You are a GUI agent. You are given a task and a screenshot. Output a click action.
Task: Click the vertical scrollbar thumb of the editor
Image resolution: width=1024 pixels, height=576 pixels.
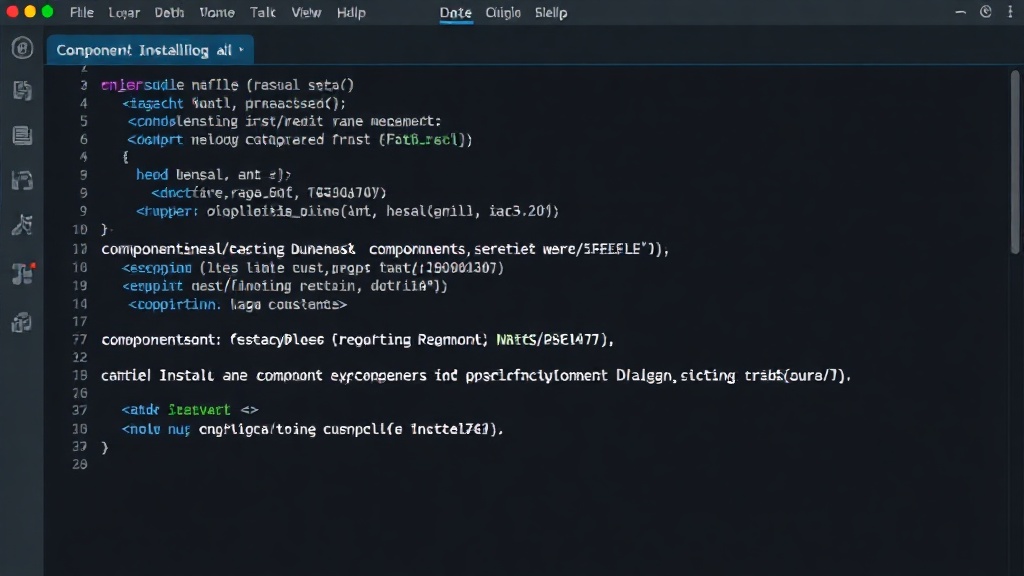[1015, 161]
